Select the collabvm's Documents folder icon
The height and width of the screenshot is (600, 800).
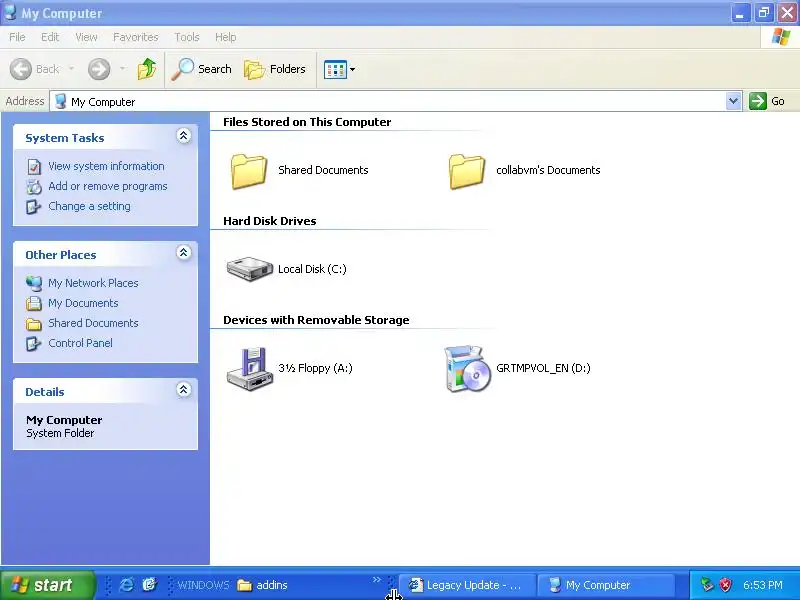(x=467, y=171)
